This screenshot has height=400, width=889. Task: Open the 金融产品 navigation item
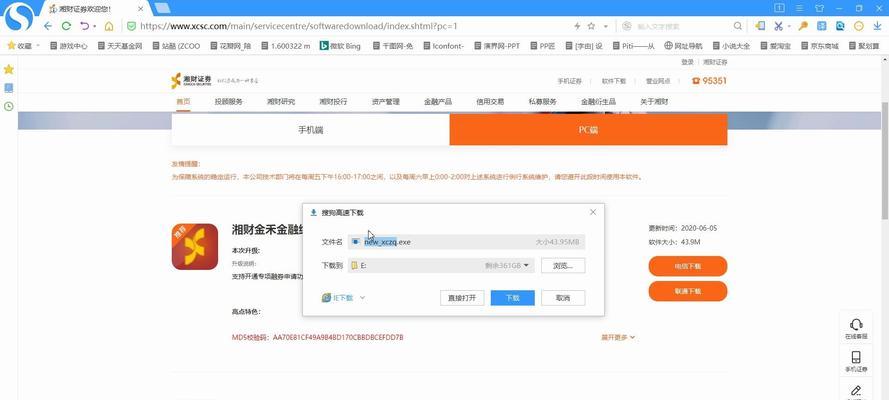tap(438, 102)
